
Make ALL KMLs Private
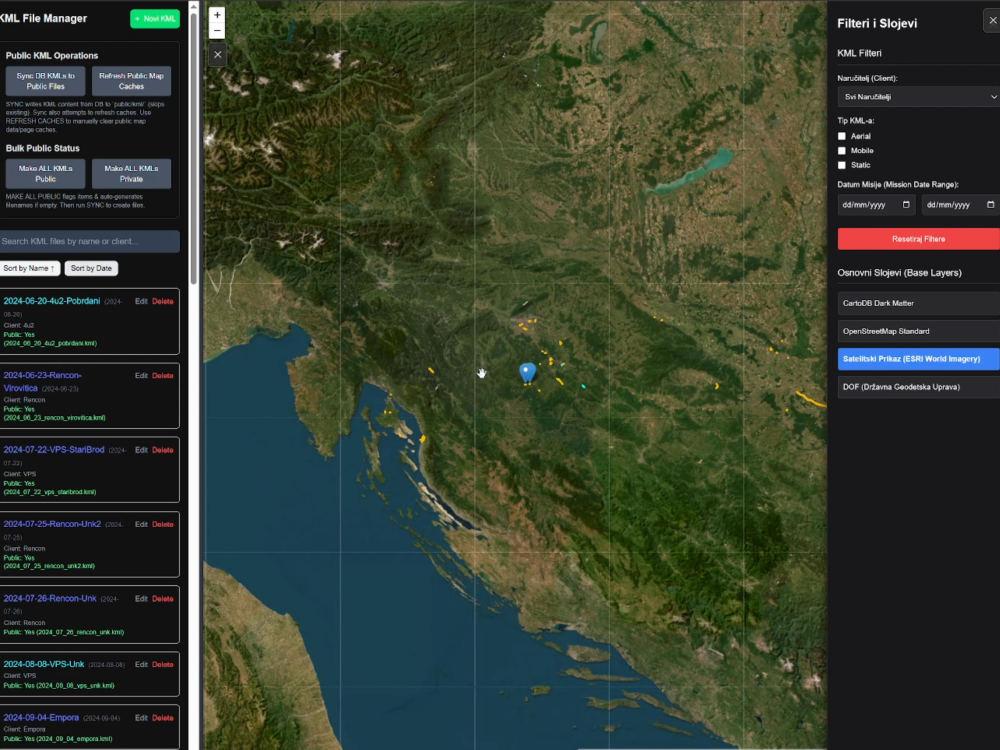pyautogui.click(x=131, y=173)
